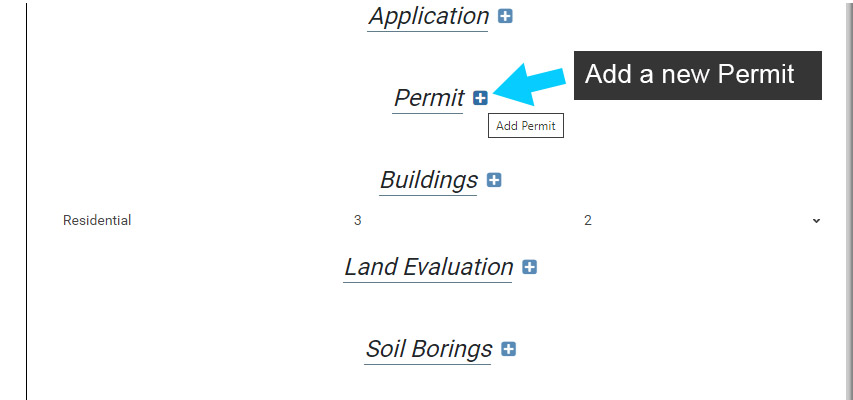The width and height of the screenshot is (853, 400).
Task: Add a Land Evaluation using plus icon
Action: coord(530,267)
